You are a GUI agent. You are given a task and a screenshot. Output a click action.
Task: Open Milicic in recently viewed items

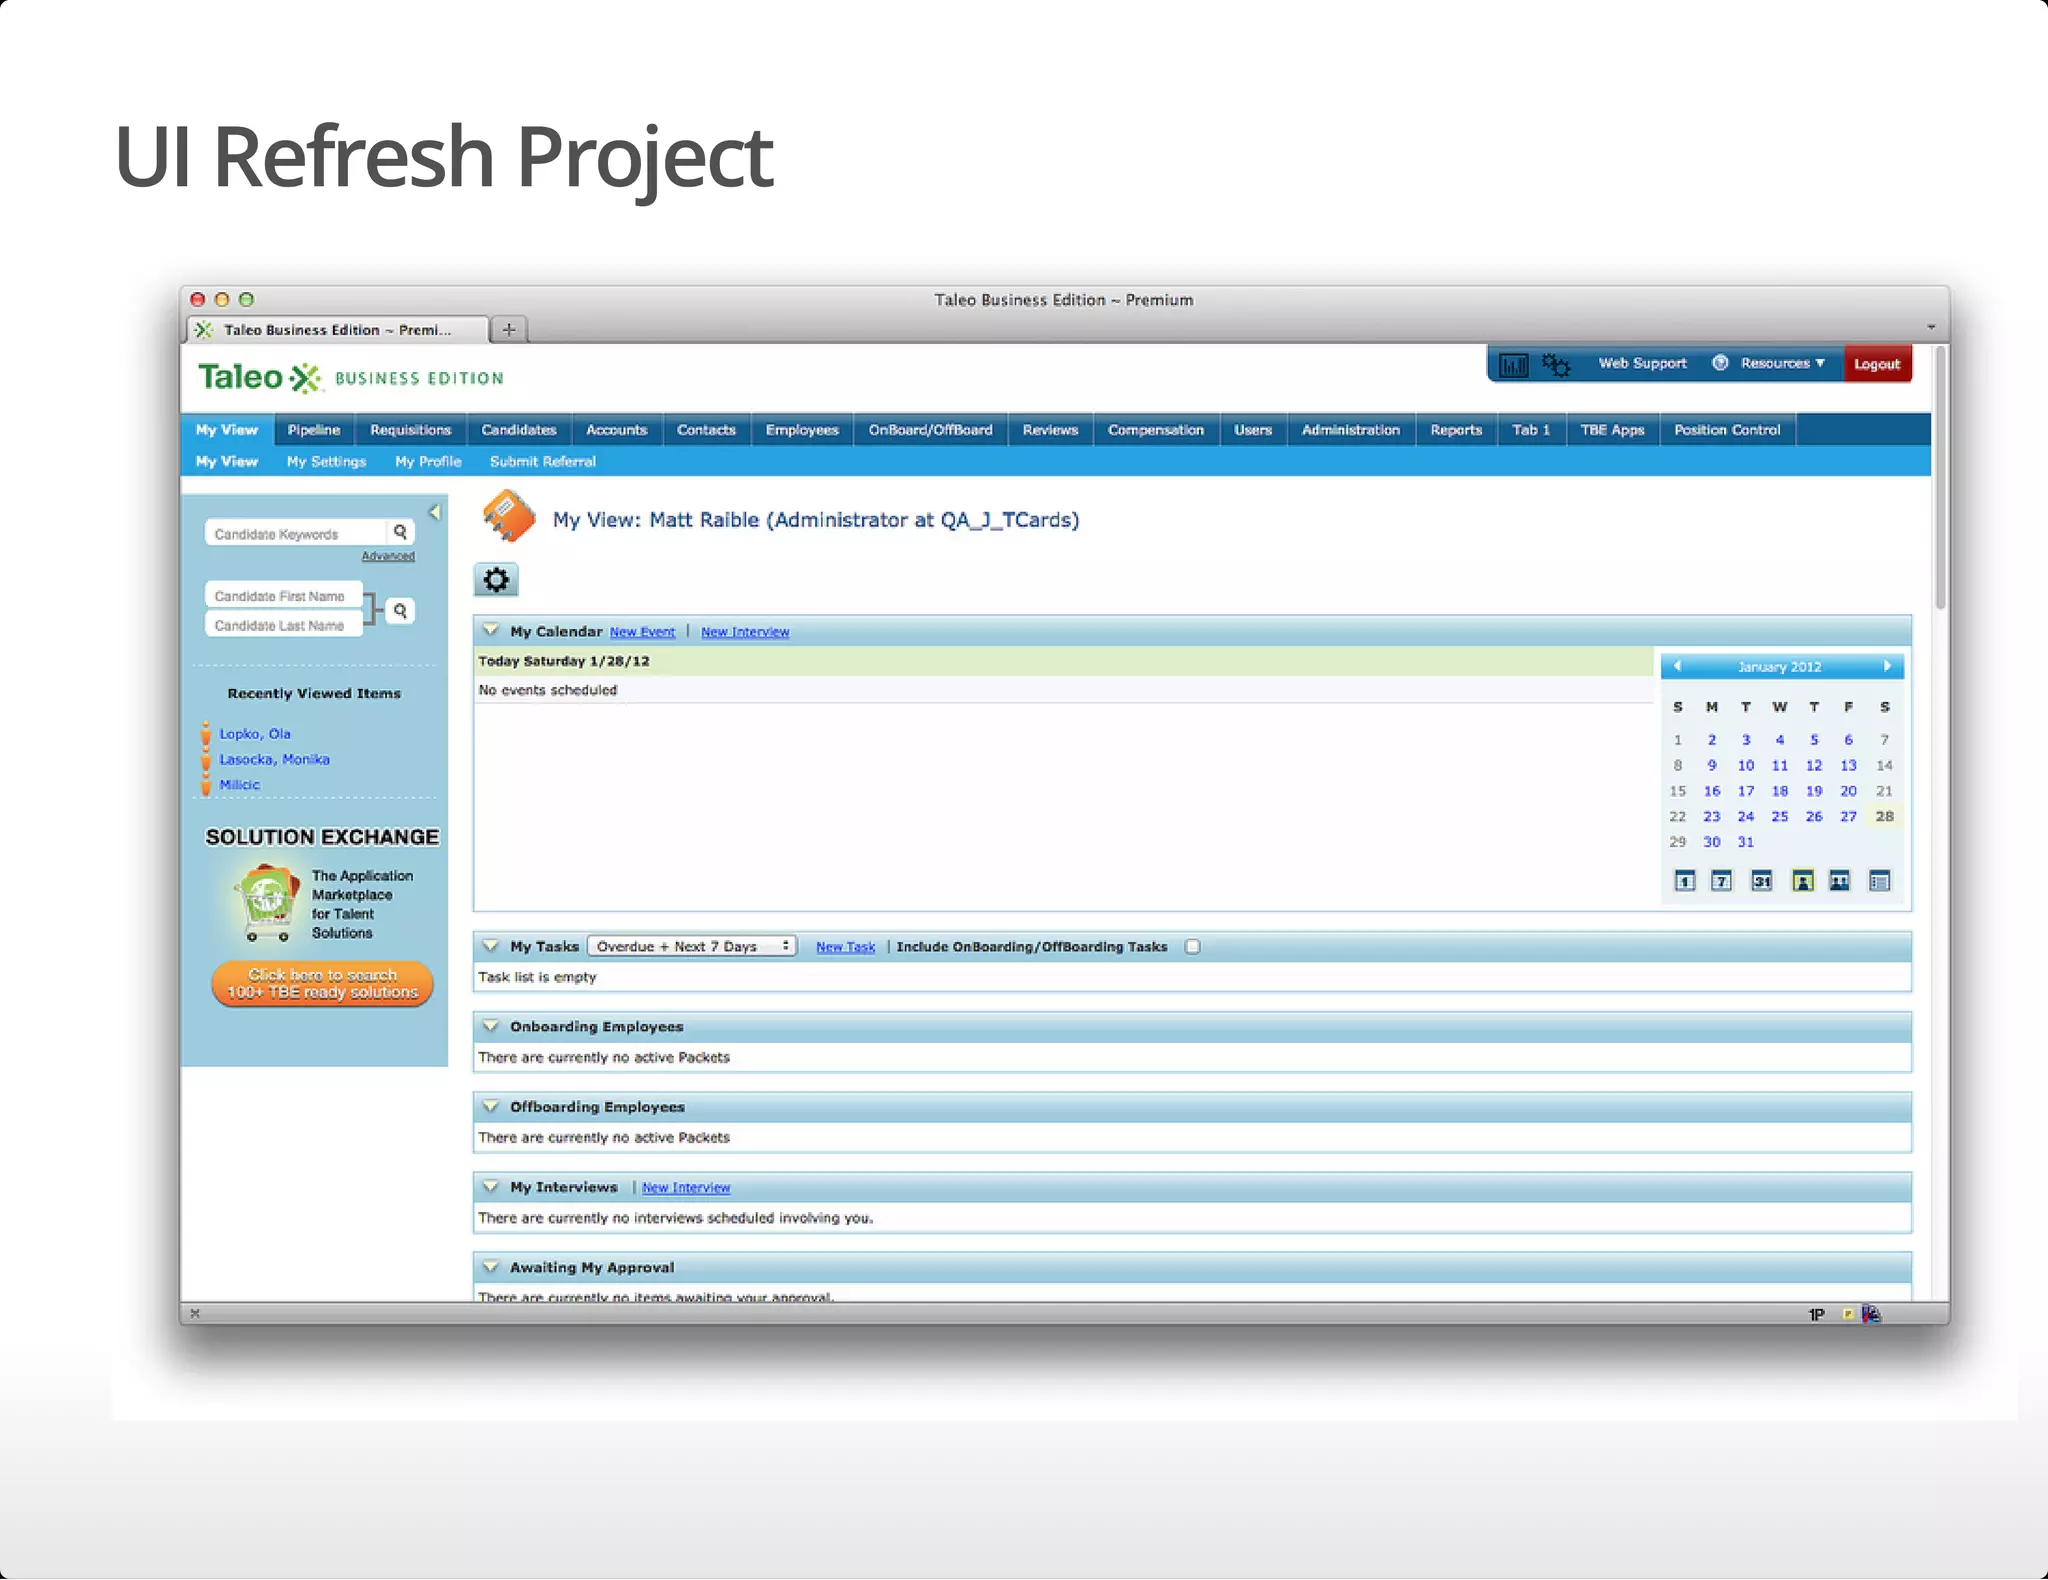tap(240, 785)
